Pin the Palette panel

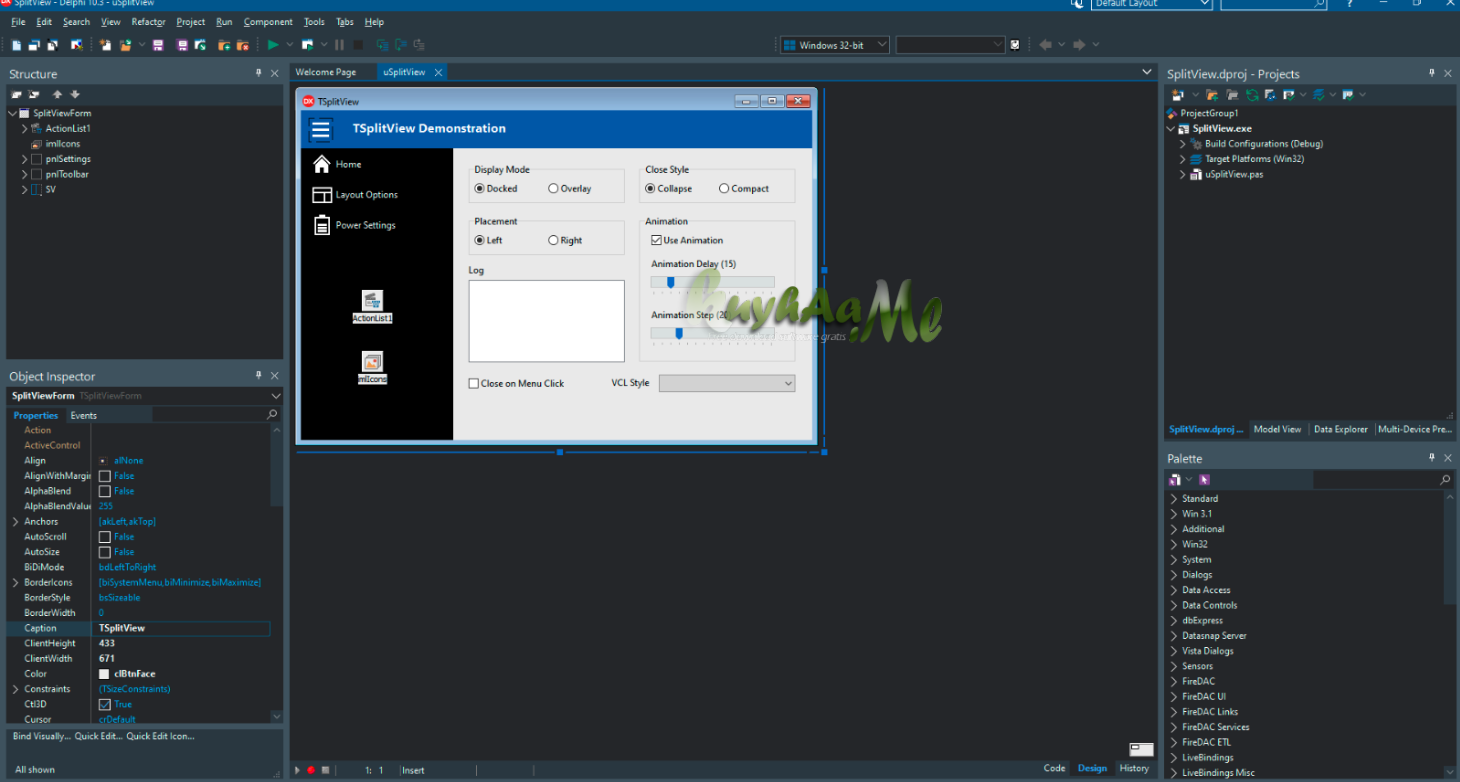pos(1431,458)
